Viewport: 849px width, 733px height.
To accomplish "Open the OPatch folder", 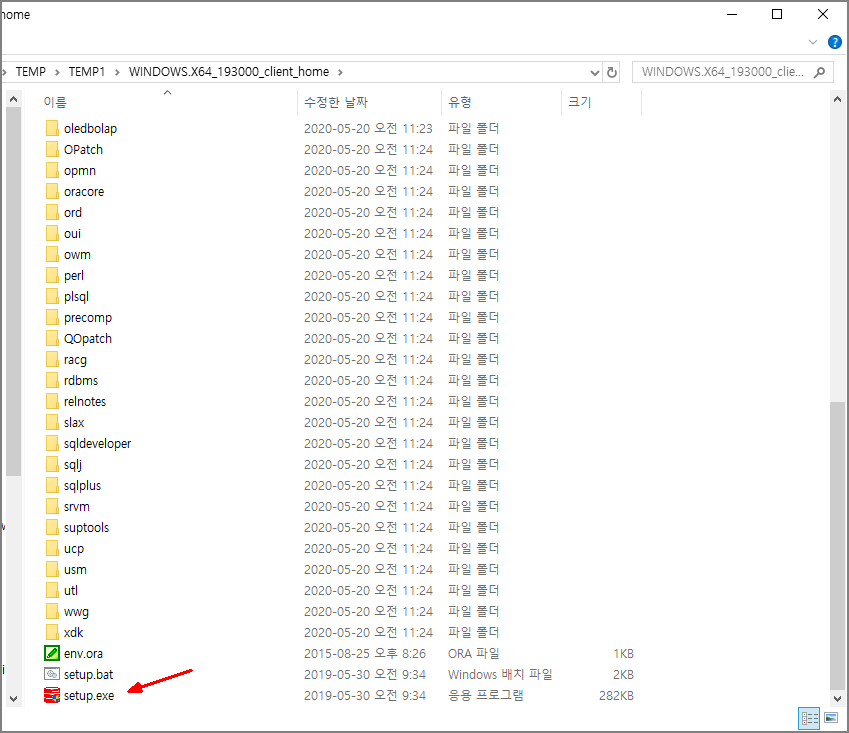I will point(78,149).
